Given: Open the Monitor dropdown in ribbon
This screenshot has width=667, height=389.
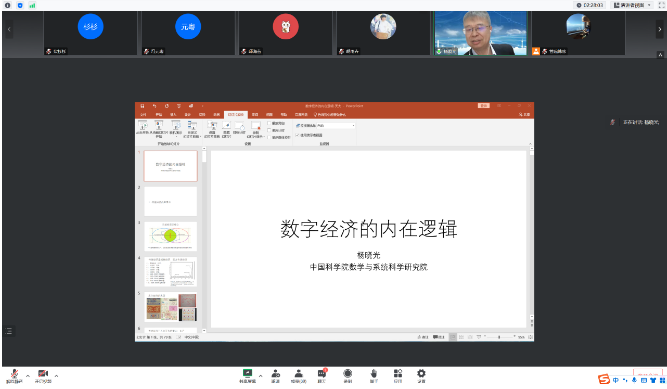Looking at the screenshot, I should [336, 126].
